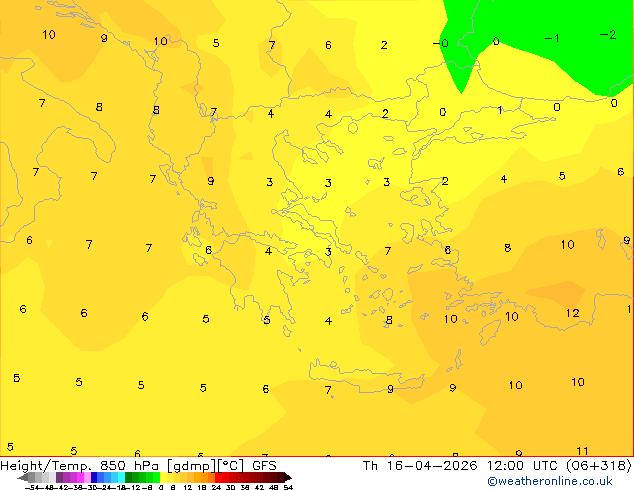This screenshot has width=634, height=490.
Task: Click the map temperature value 11
Action: point(582,451)
